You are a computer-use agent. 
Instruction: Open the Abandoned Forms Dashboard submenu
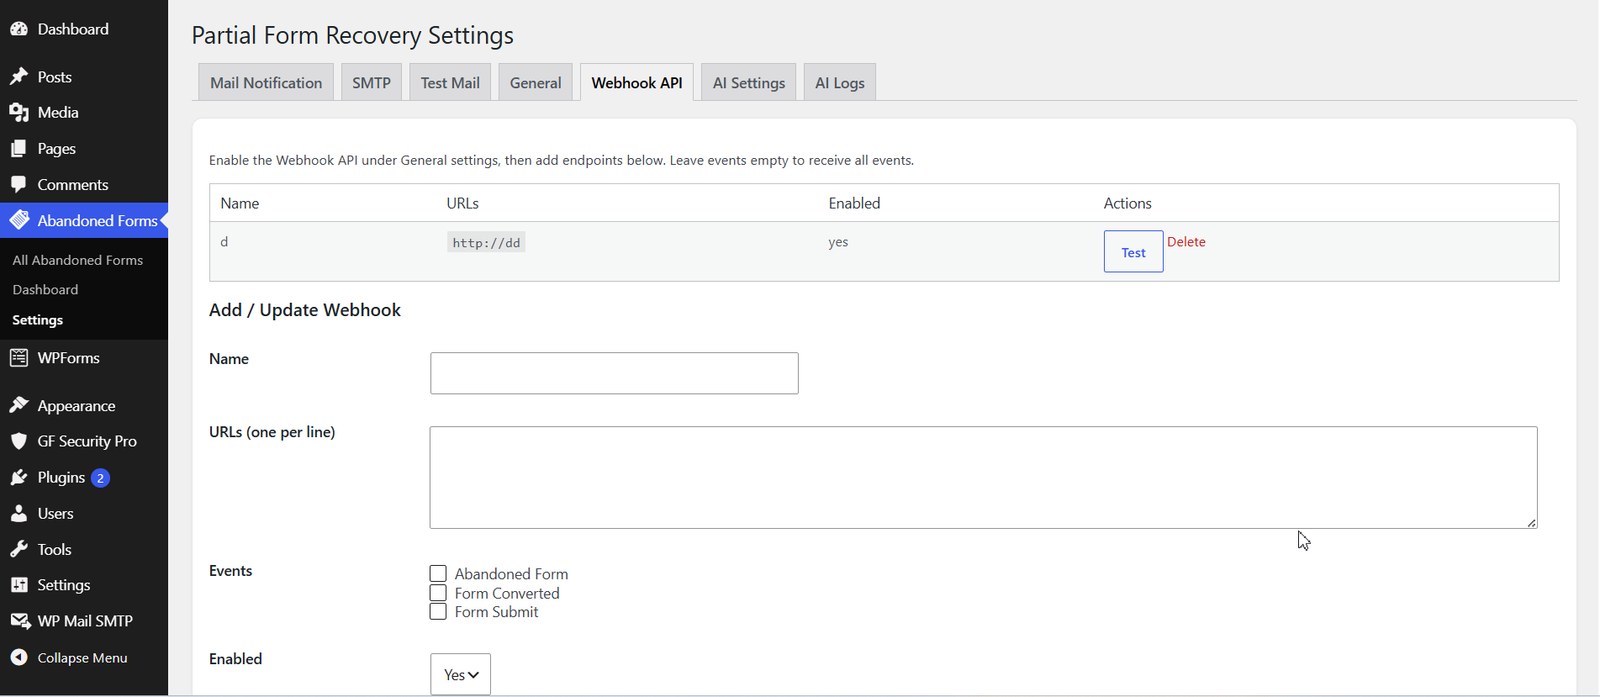(x=45, y=290)
